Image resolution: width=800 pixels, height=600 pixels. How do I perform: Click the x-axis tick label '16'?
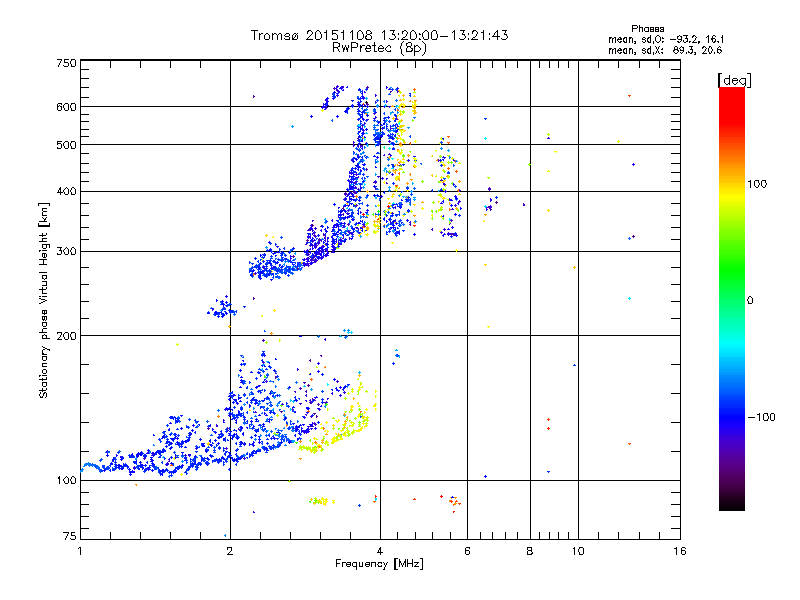(680, 551)
